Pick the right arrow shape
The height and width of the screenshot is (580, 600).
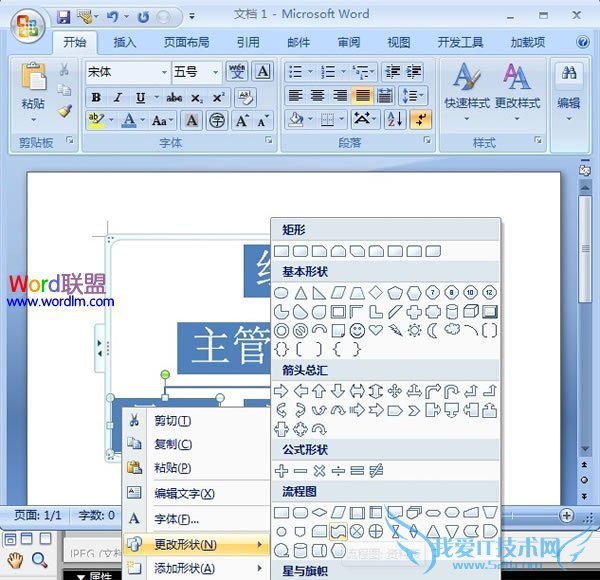point(281,391)
